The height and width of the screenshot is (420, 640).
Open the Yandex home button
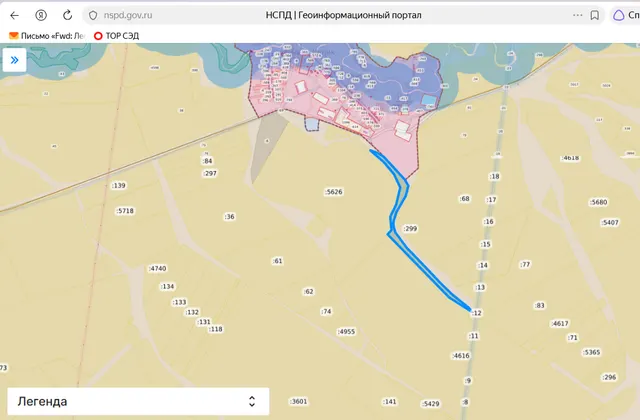40,16
